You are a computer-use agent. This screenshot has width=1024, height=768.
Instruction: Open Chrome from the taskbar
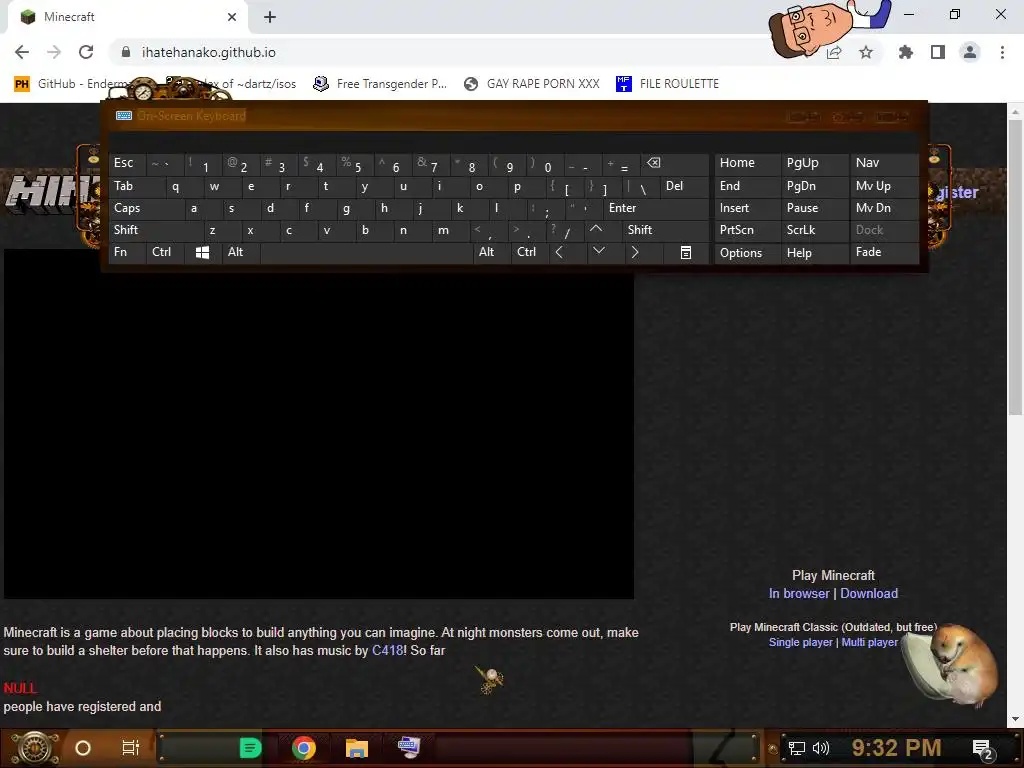(304, 748)
